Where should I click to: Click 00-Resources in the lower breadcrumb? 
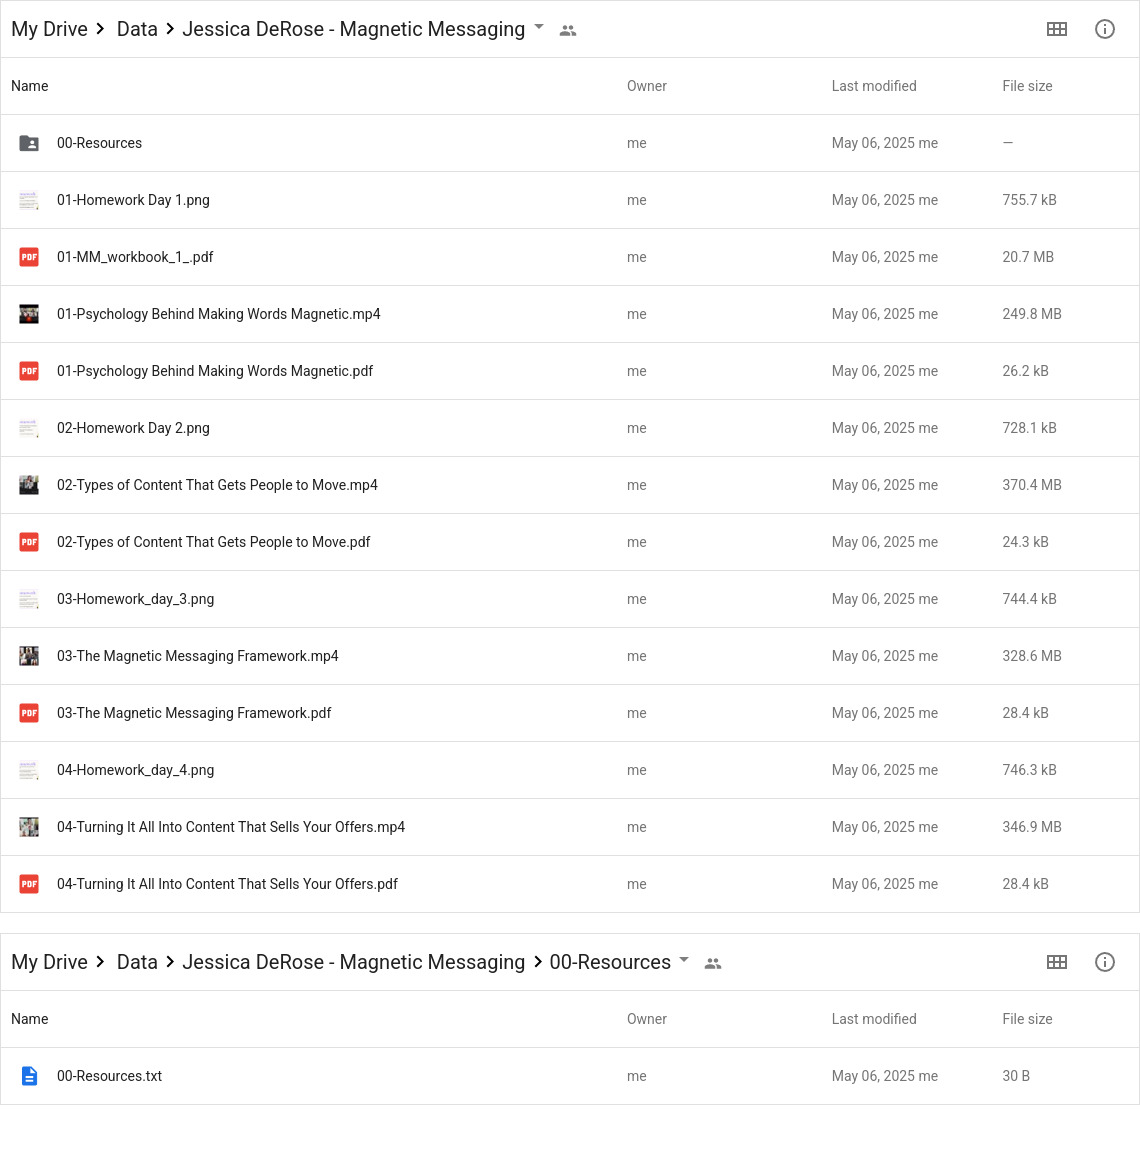point(610,962)
